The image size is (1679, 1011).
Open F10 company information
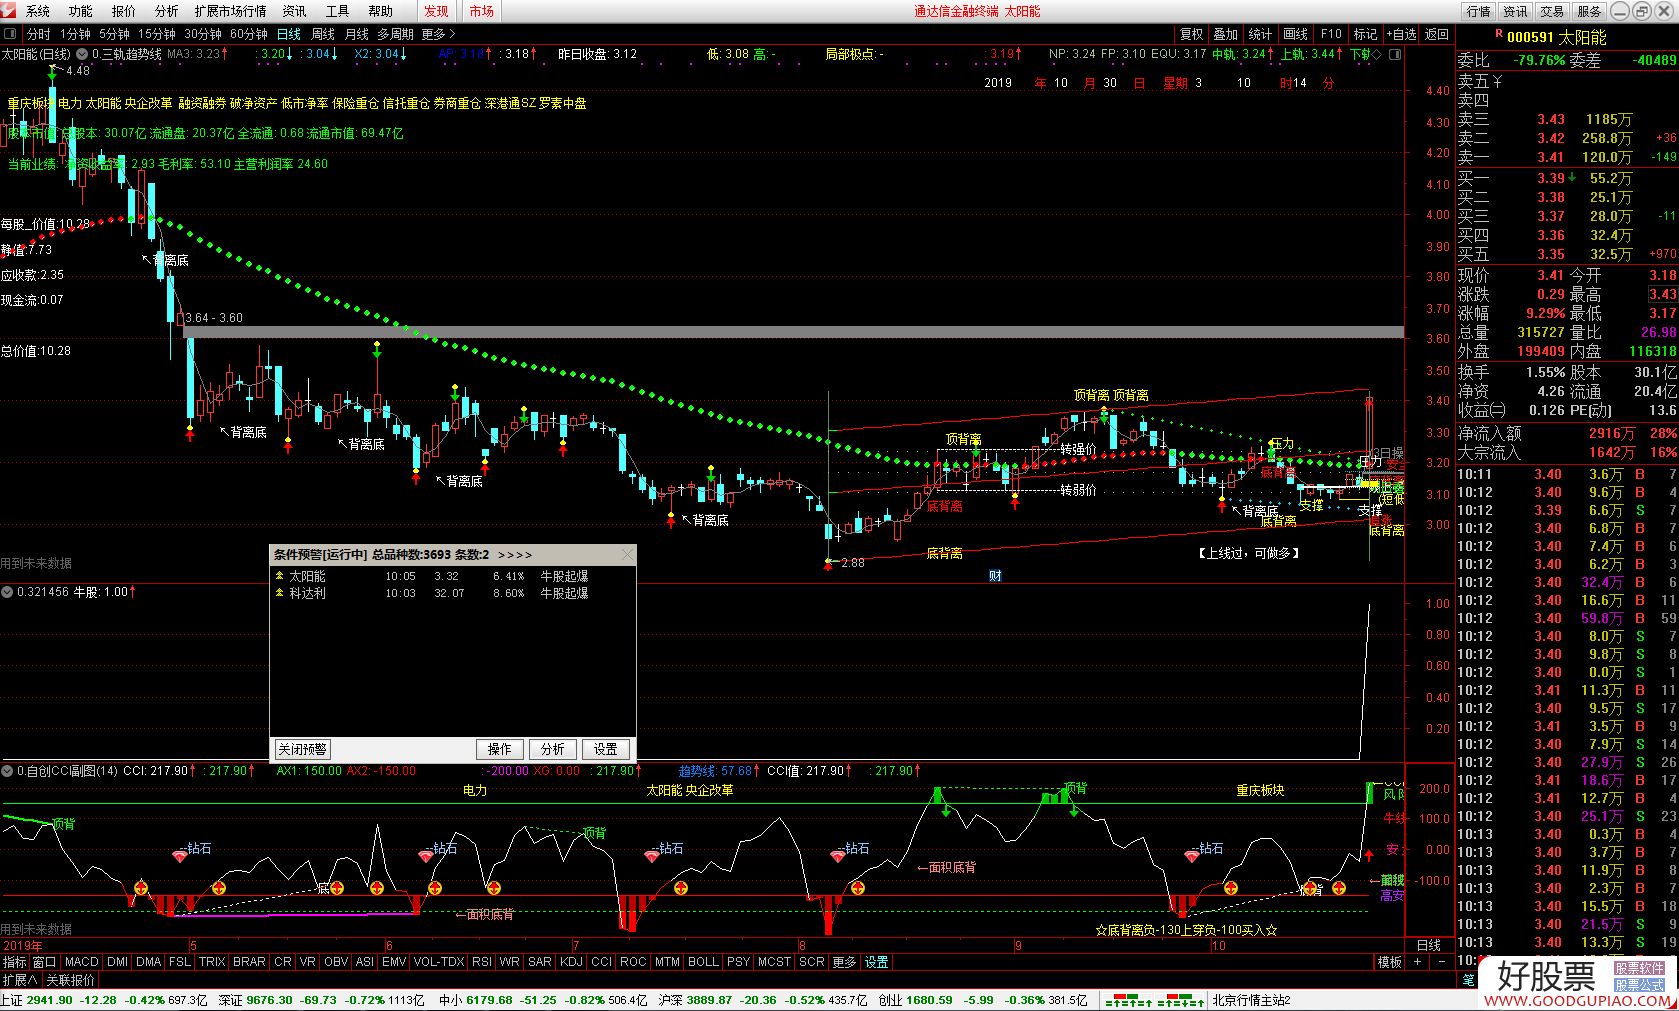1331,34
